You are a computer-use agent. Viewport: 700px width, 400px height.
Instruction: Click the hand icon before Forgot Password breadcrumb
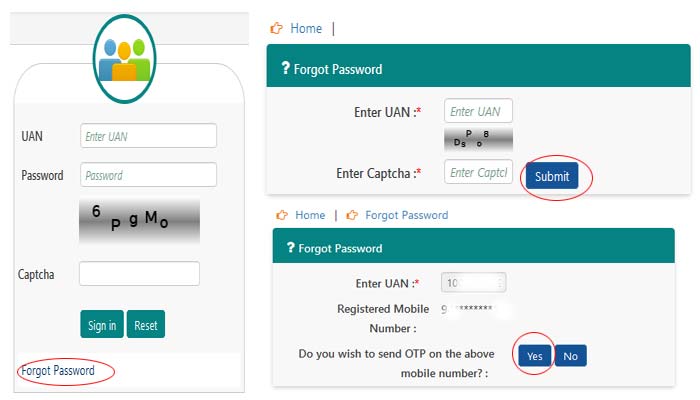pos(352,215)
